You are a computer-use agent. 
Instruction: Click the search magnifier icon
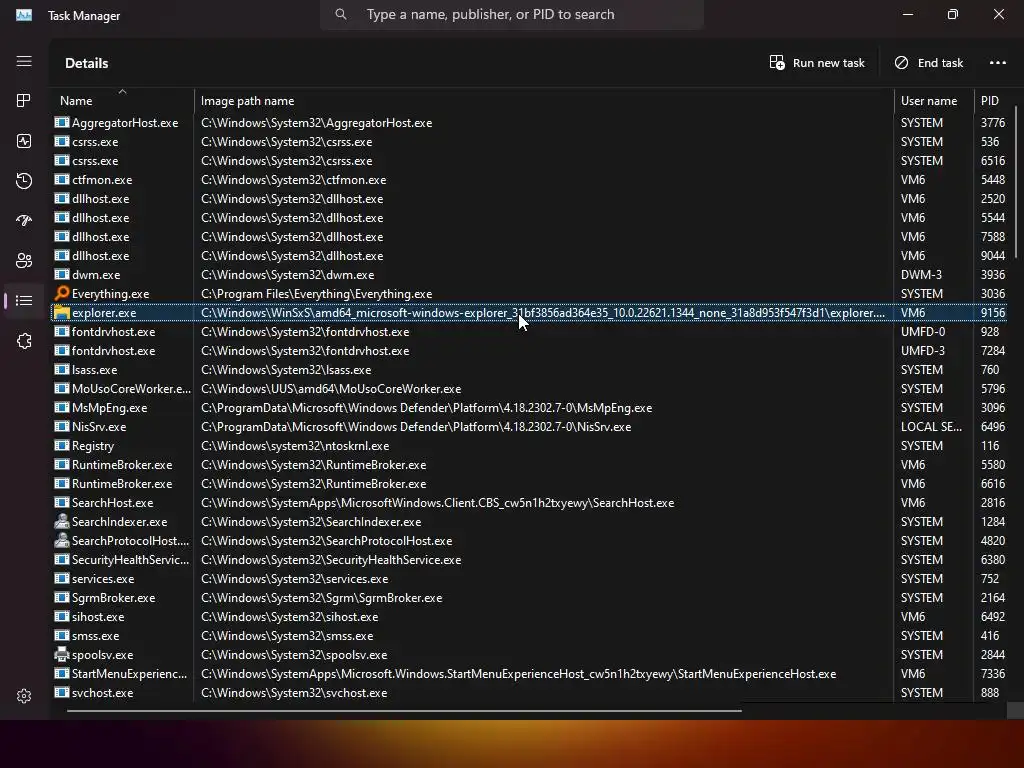pyautogui.click(x=341, y=14)
